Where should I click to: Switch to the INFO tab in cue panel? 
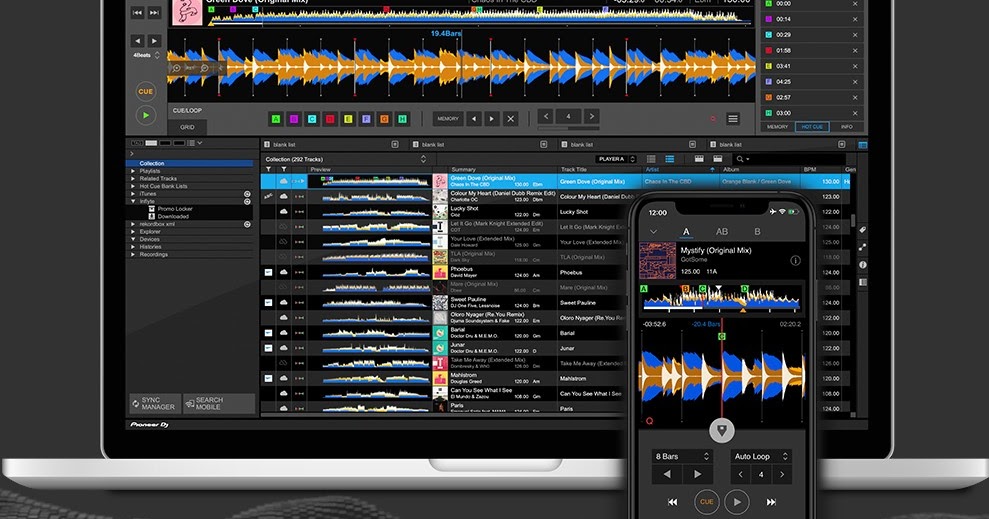pyautogui.click(x=846, y=127)
